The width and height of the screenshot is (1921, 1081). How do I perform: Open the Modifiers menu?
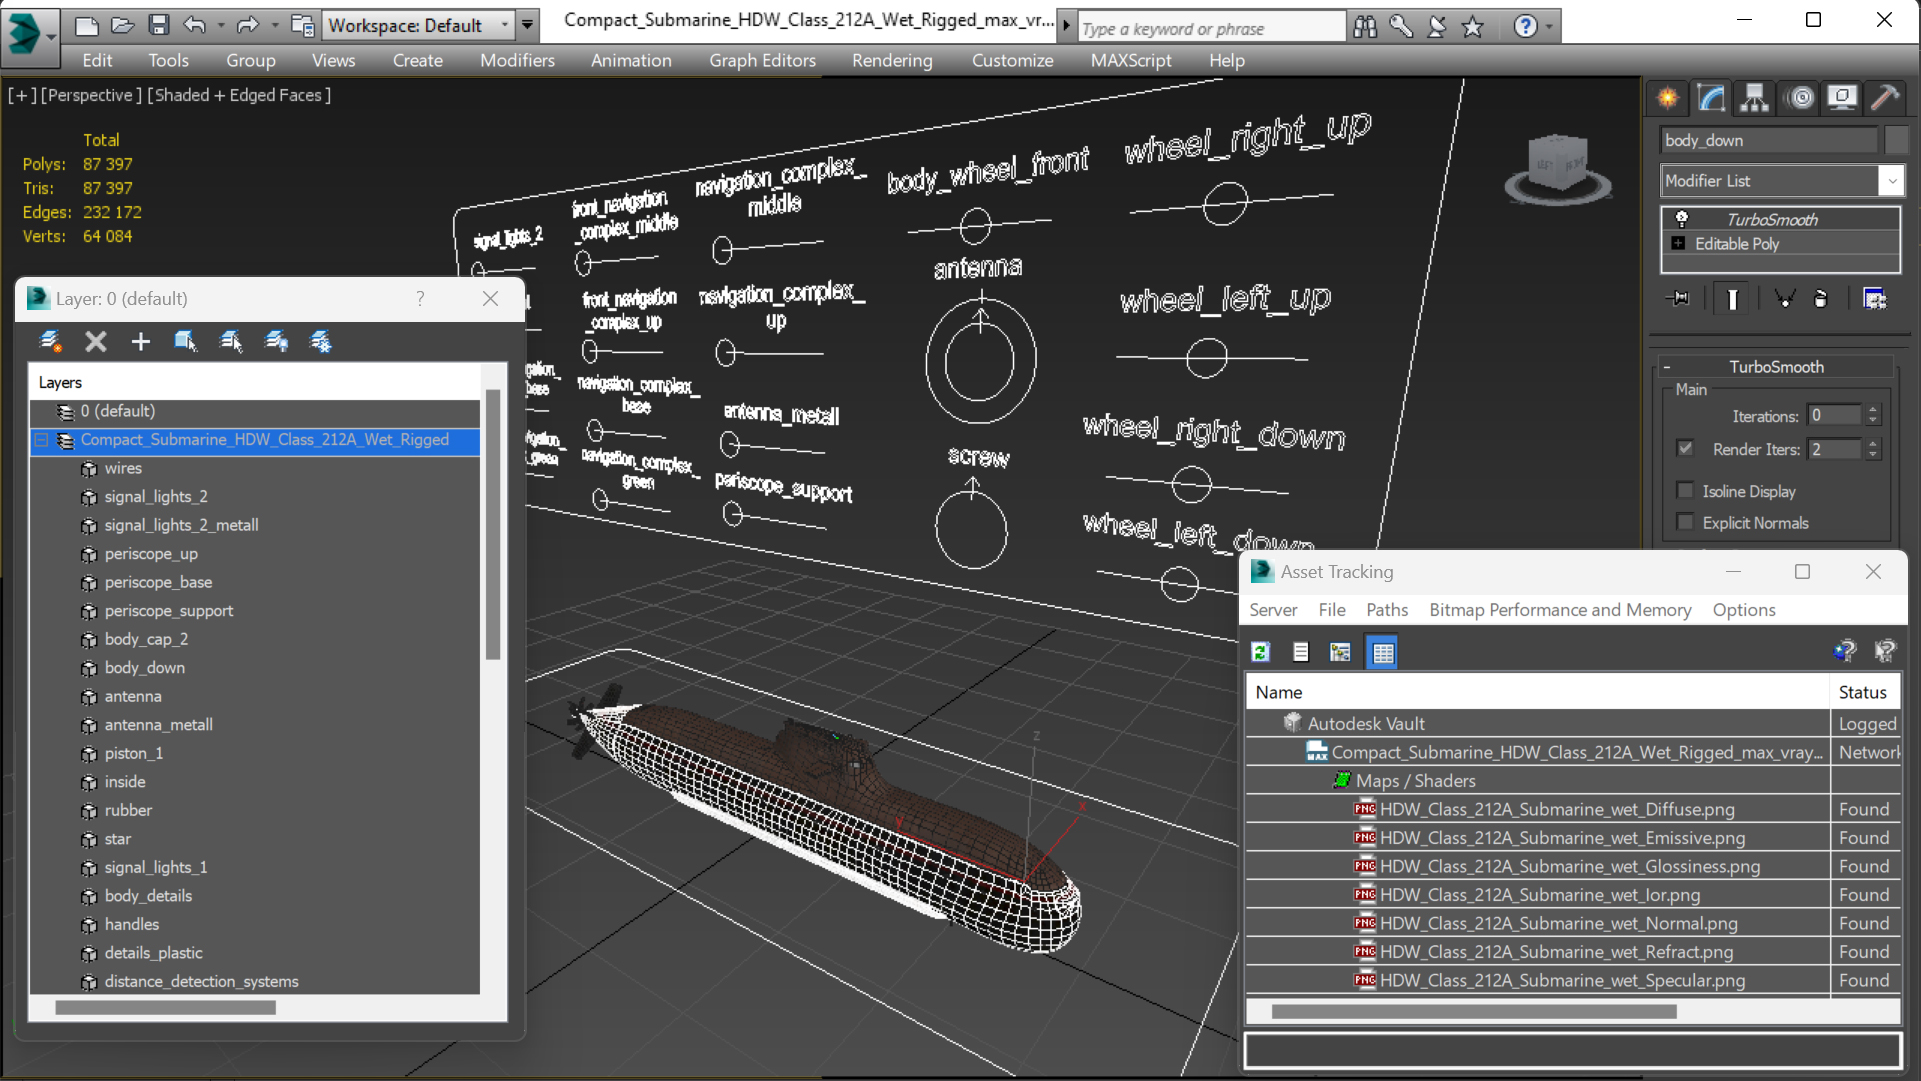(x=517, y=60)
